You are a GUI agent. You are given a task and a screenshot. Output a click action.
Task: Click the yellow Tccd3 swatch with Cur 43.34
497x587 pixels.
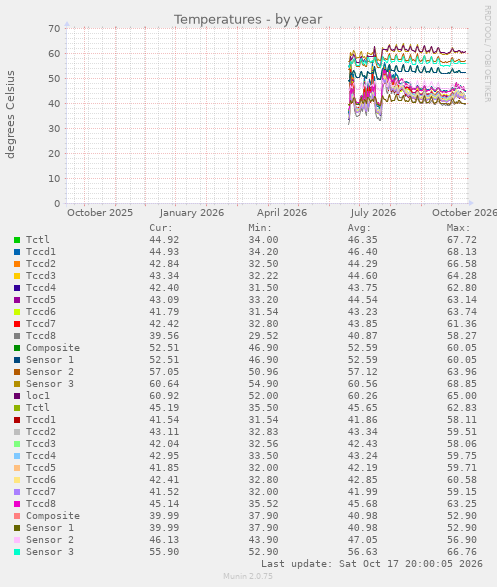pyautogui.click(x=17, y=276)
